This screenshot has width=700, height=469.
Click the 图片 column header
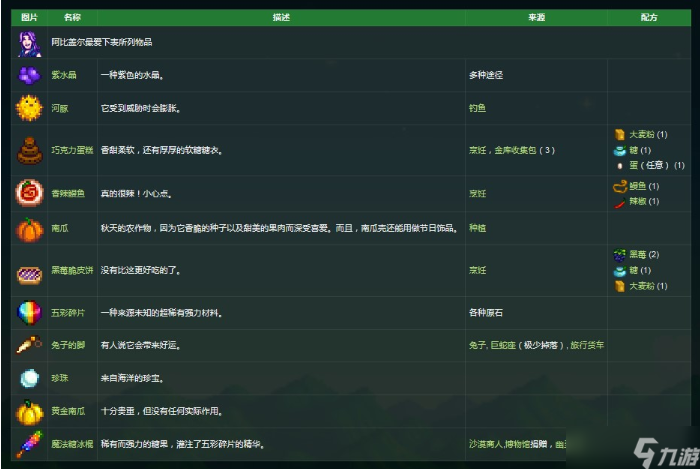click(x=29, y=17)
